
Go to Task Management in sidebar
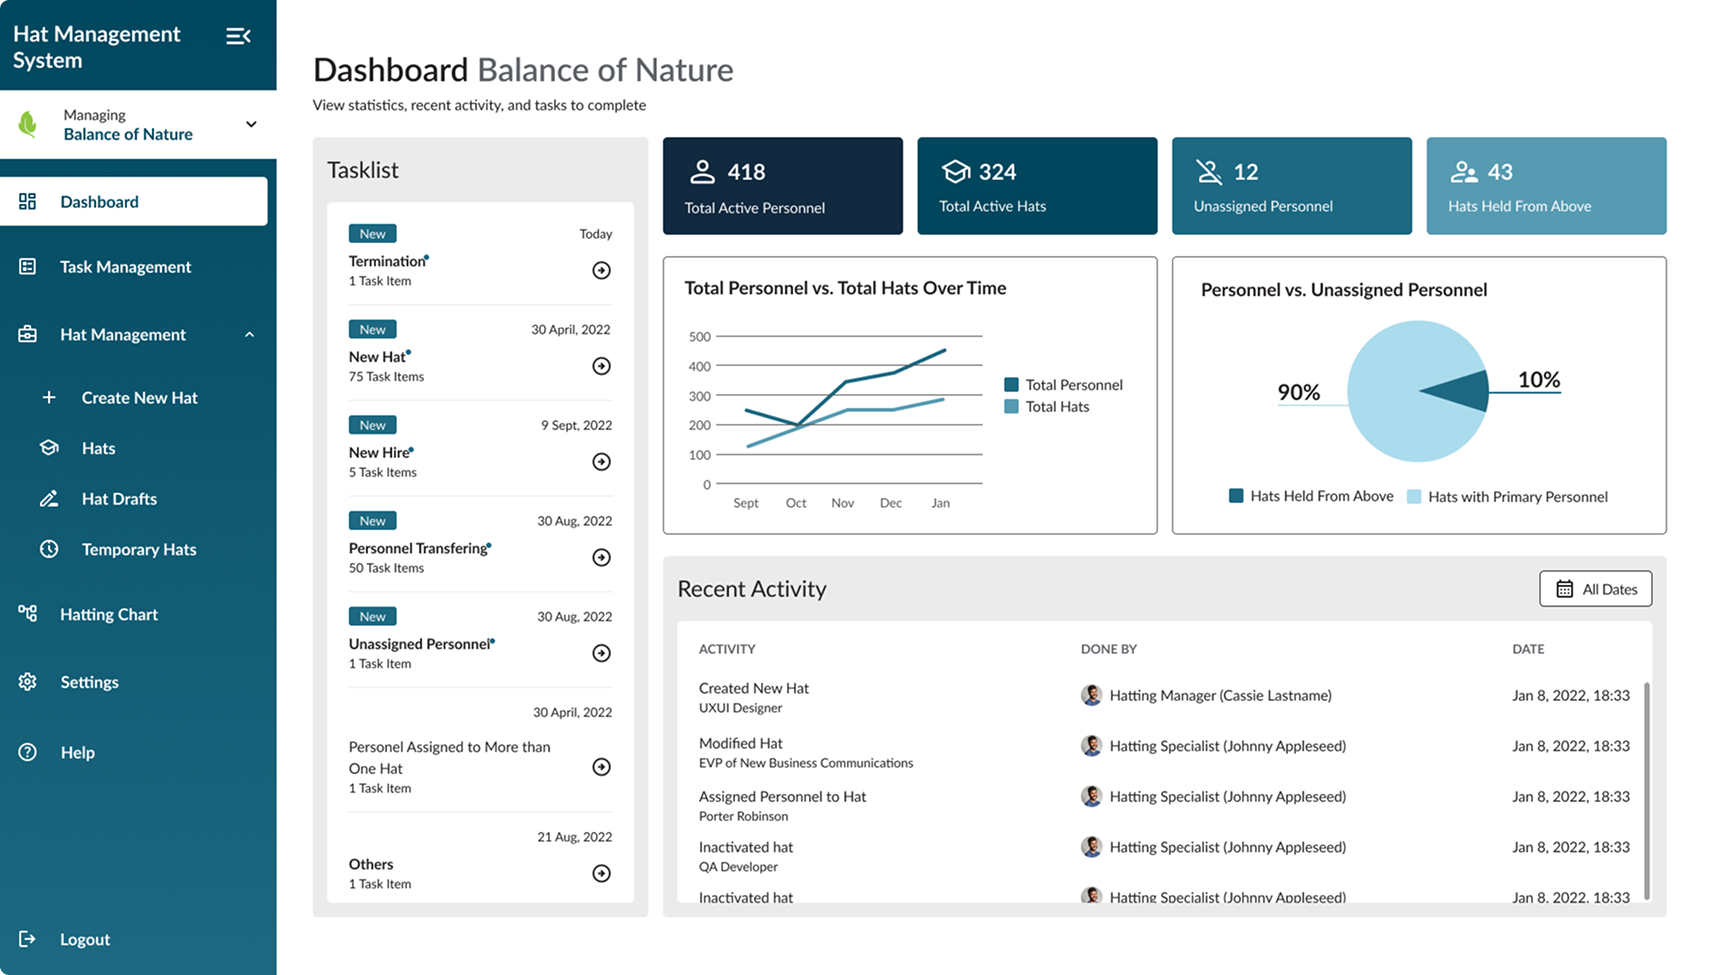click(x=125, y=267)
